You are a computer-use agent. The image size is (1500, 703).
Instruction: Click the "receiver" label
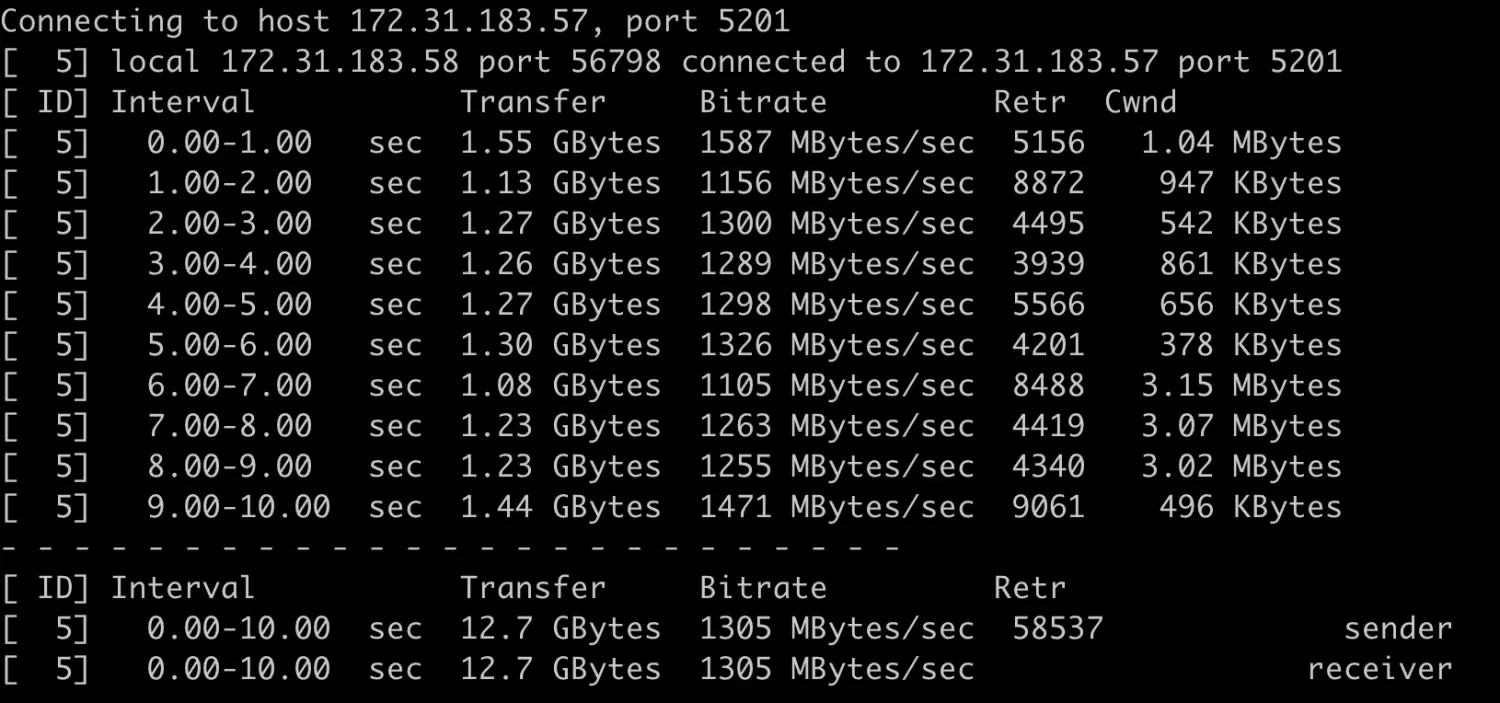click(x=1379, y=668)
